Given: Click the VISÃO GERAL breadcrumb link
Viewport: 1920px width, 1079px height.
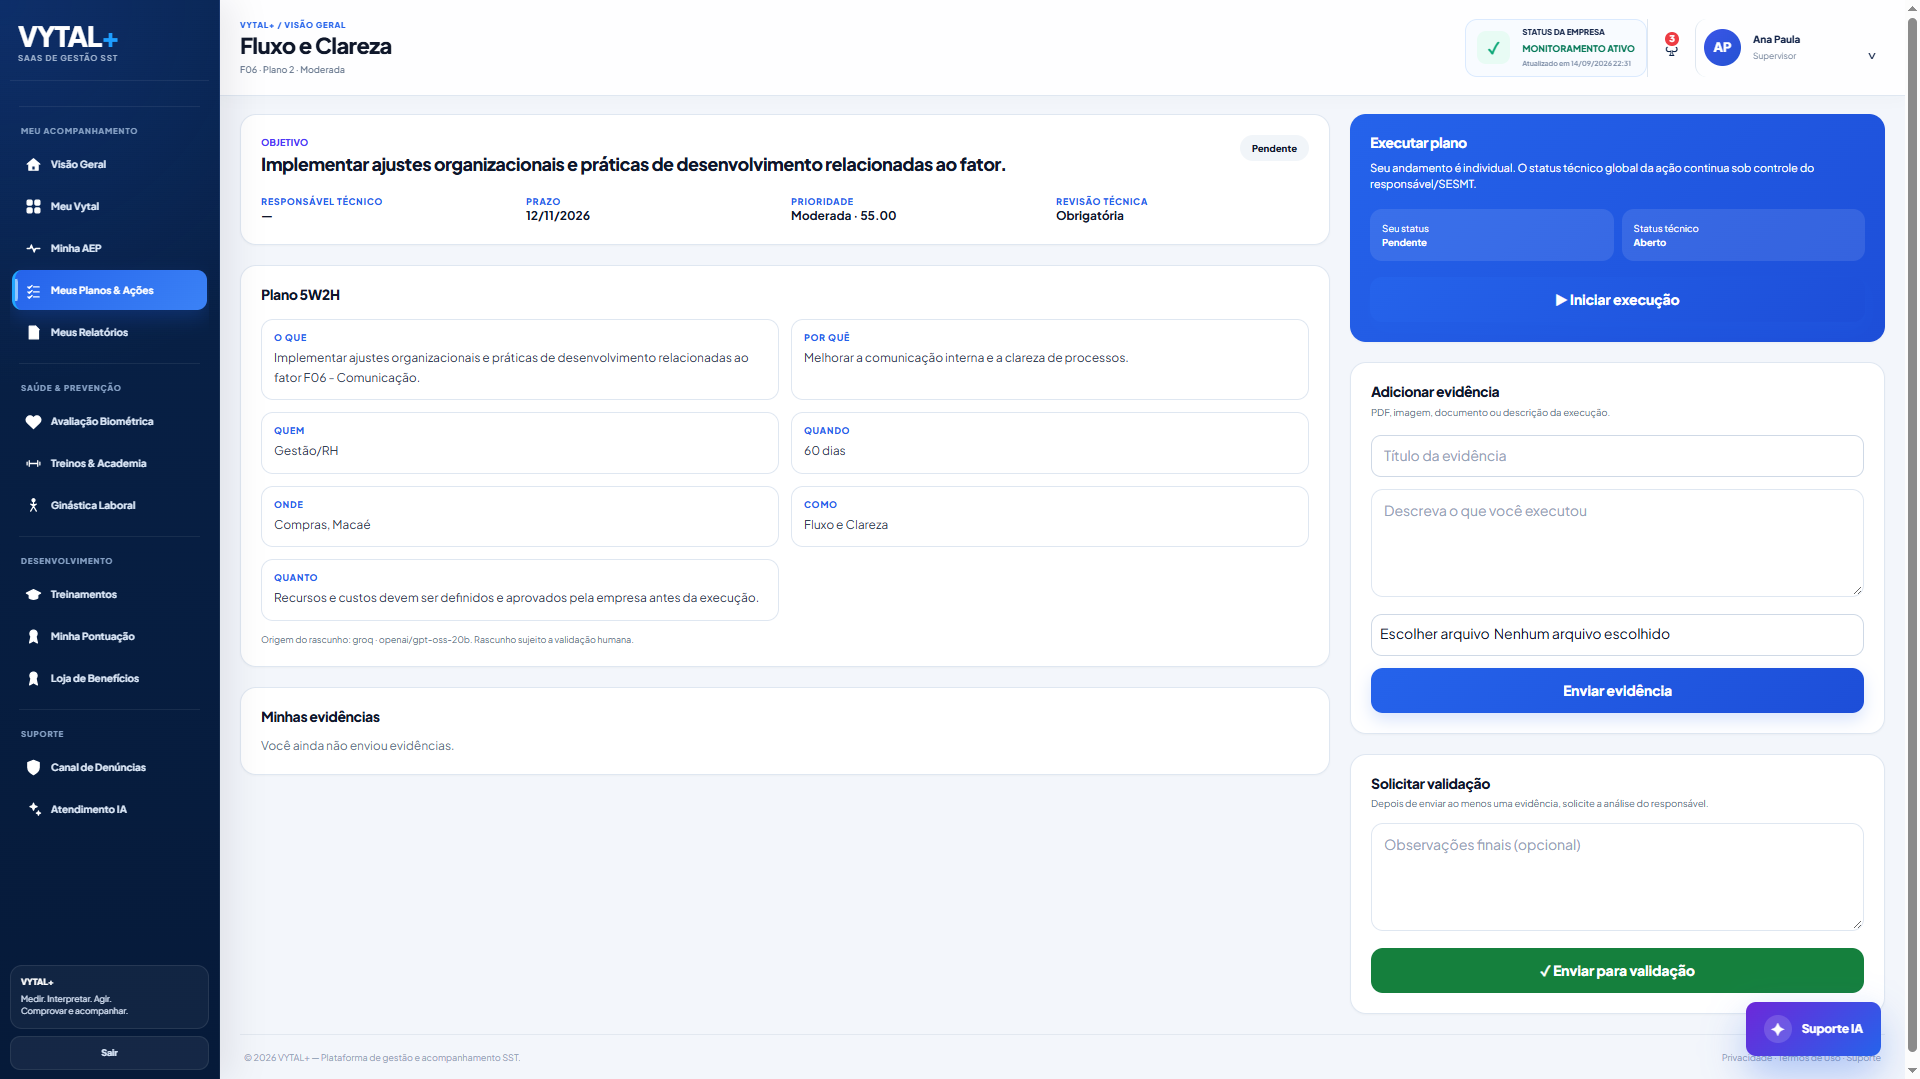Looking at the screenshot, I should [x=315, y=25].
